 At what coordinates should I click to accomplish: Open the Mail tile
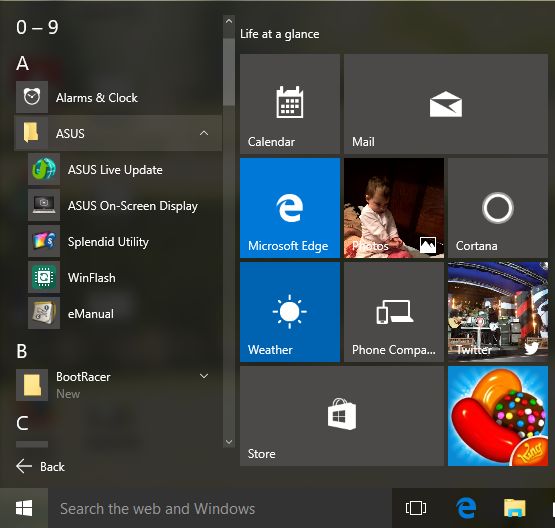(x=446, y=104)
